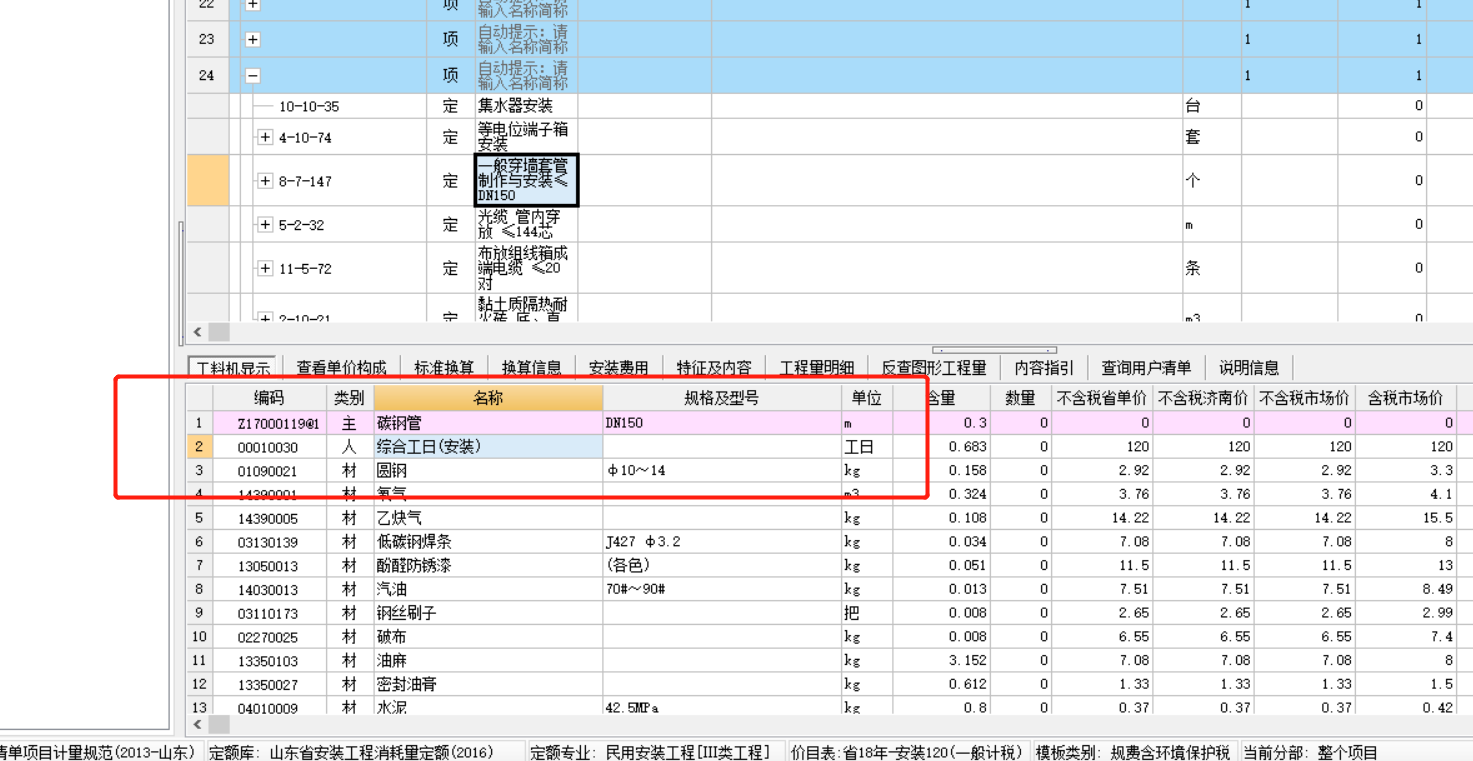Open the 特征及内容 tab

point(714,368)
